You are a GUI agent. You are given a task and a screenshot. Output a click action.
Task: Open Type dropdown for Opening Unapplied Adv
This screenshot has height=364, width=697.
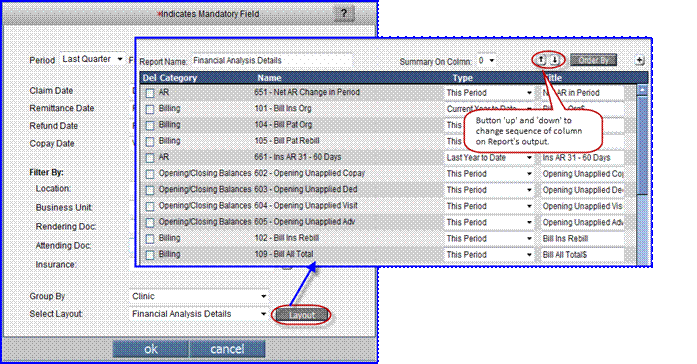tap(489, 222)
